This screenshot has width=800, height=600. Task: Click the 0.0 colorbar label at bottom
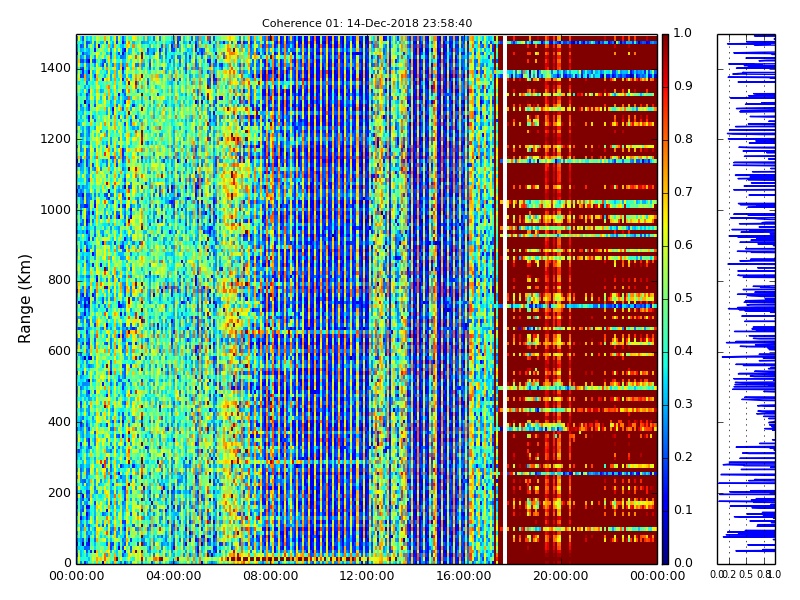tap(683, 563)
